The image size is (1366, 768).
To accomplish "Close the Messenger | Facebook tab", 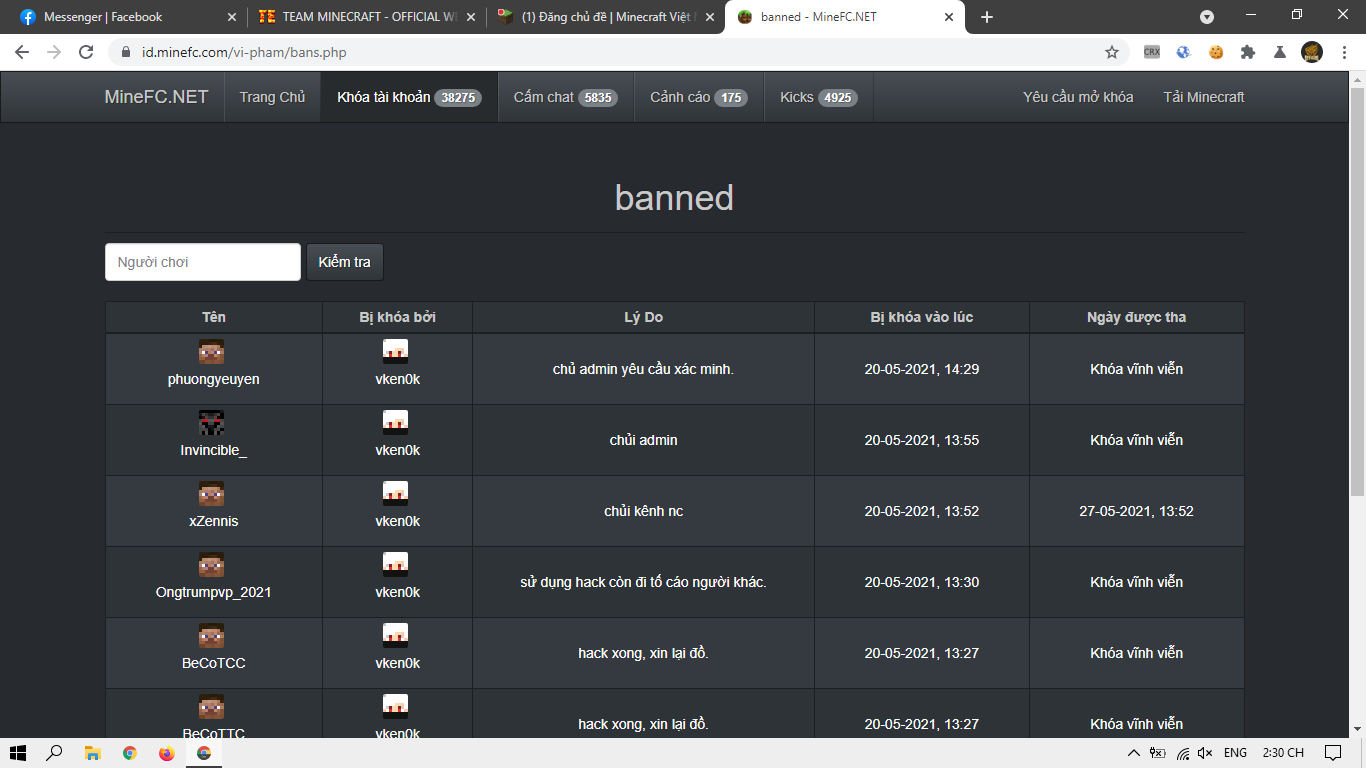I will (x=232, y=17).
